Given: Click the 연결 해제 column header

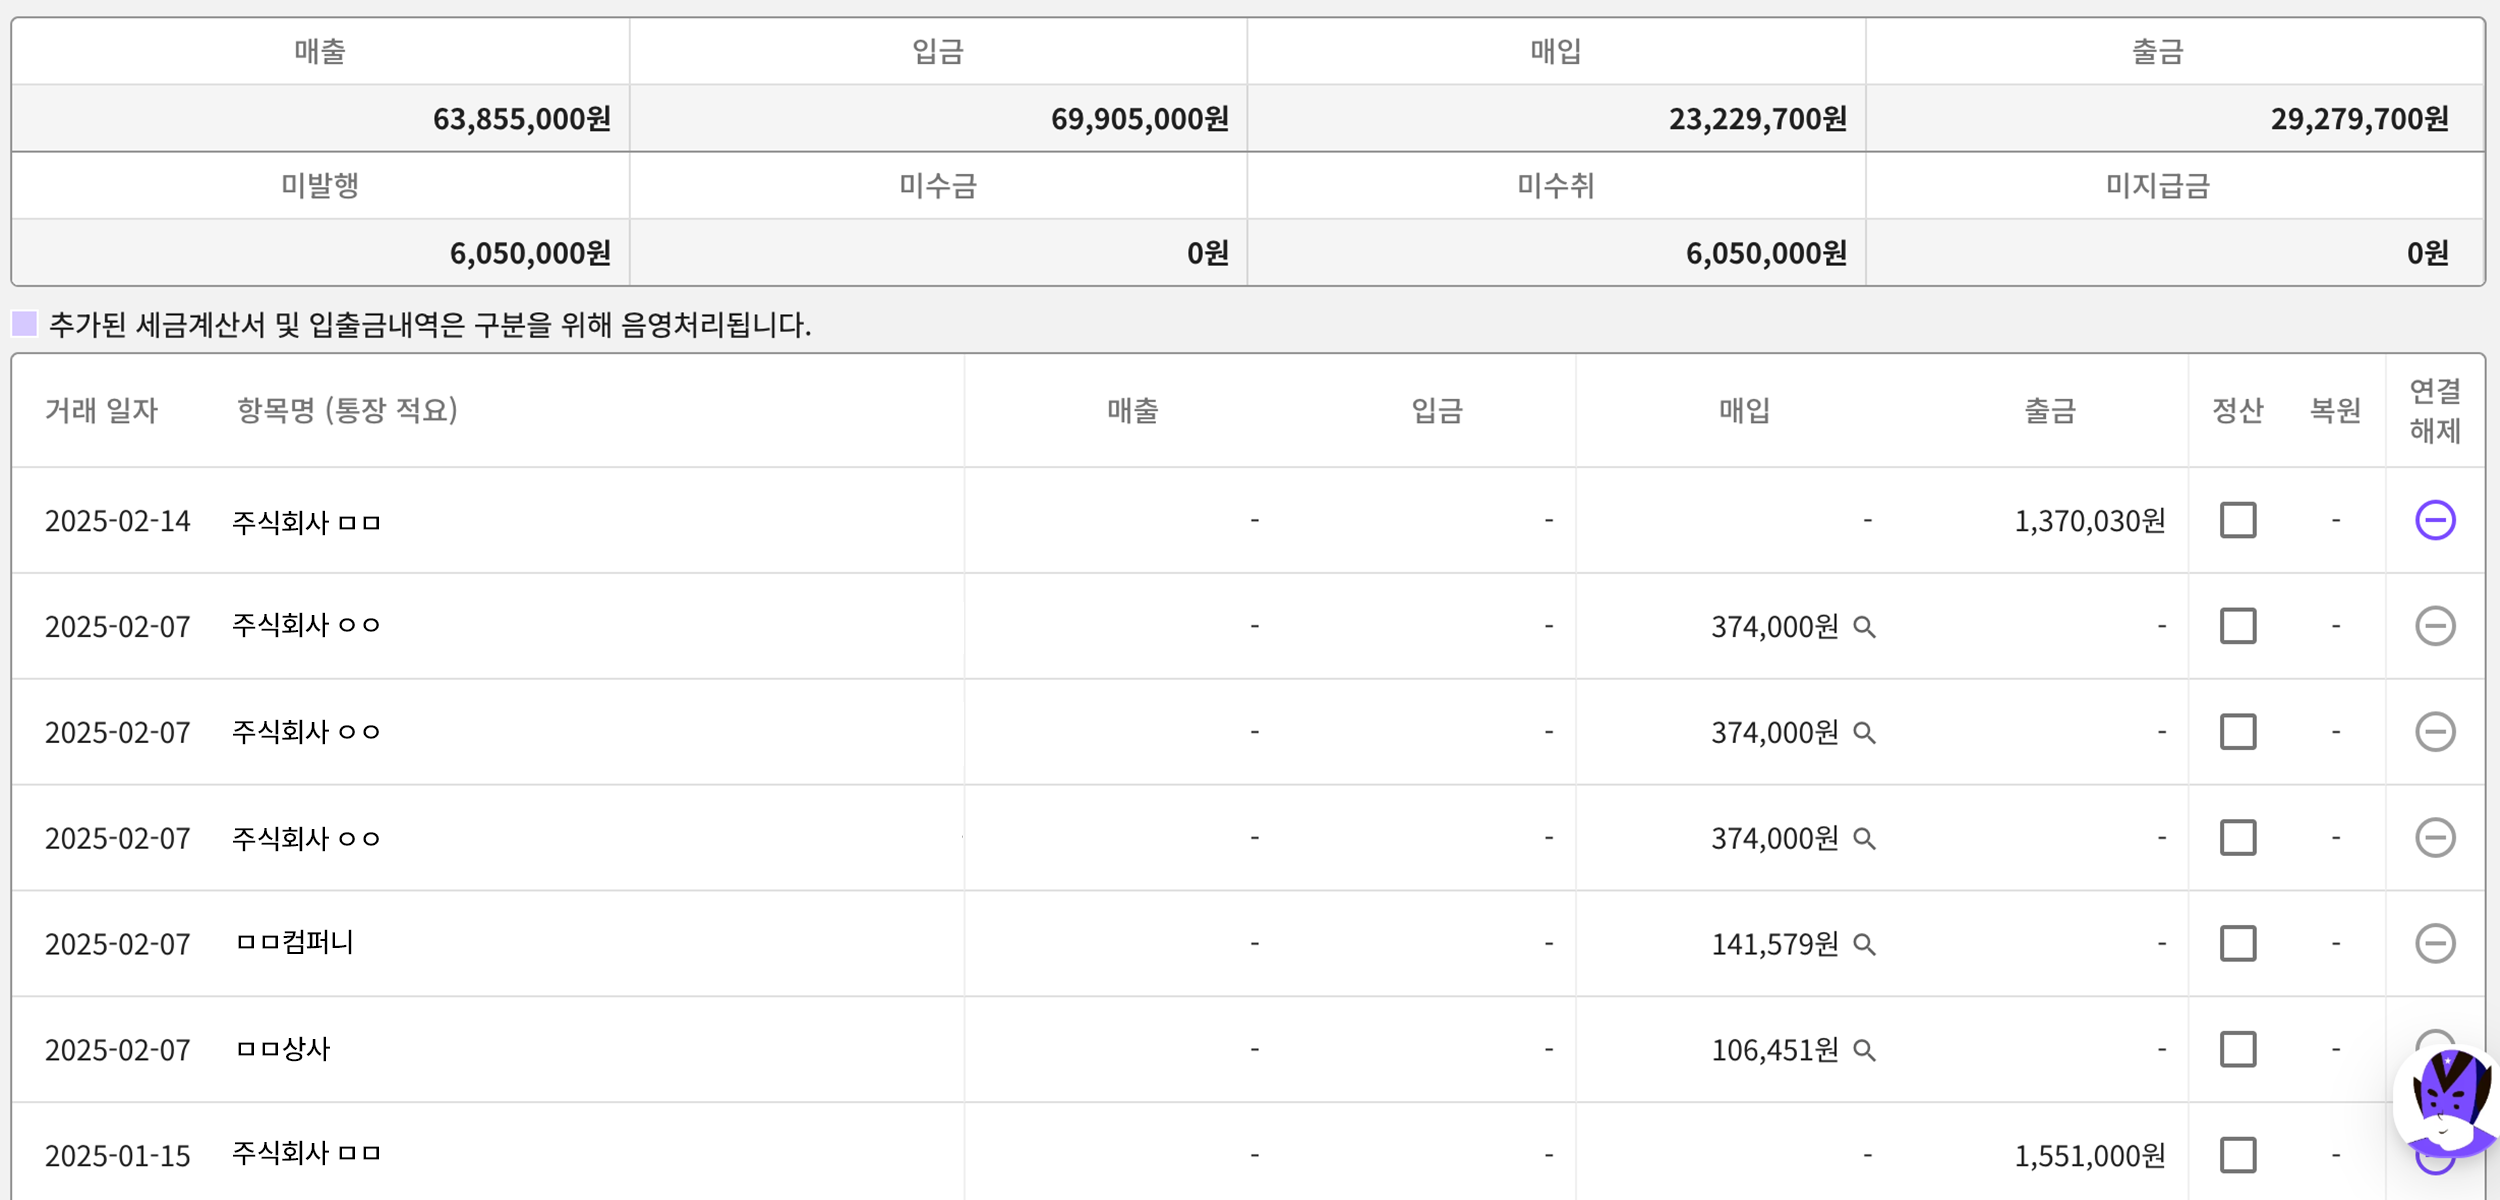Looking at the screenshot, I should [2434, 410].
